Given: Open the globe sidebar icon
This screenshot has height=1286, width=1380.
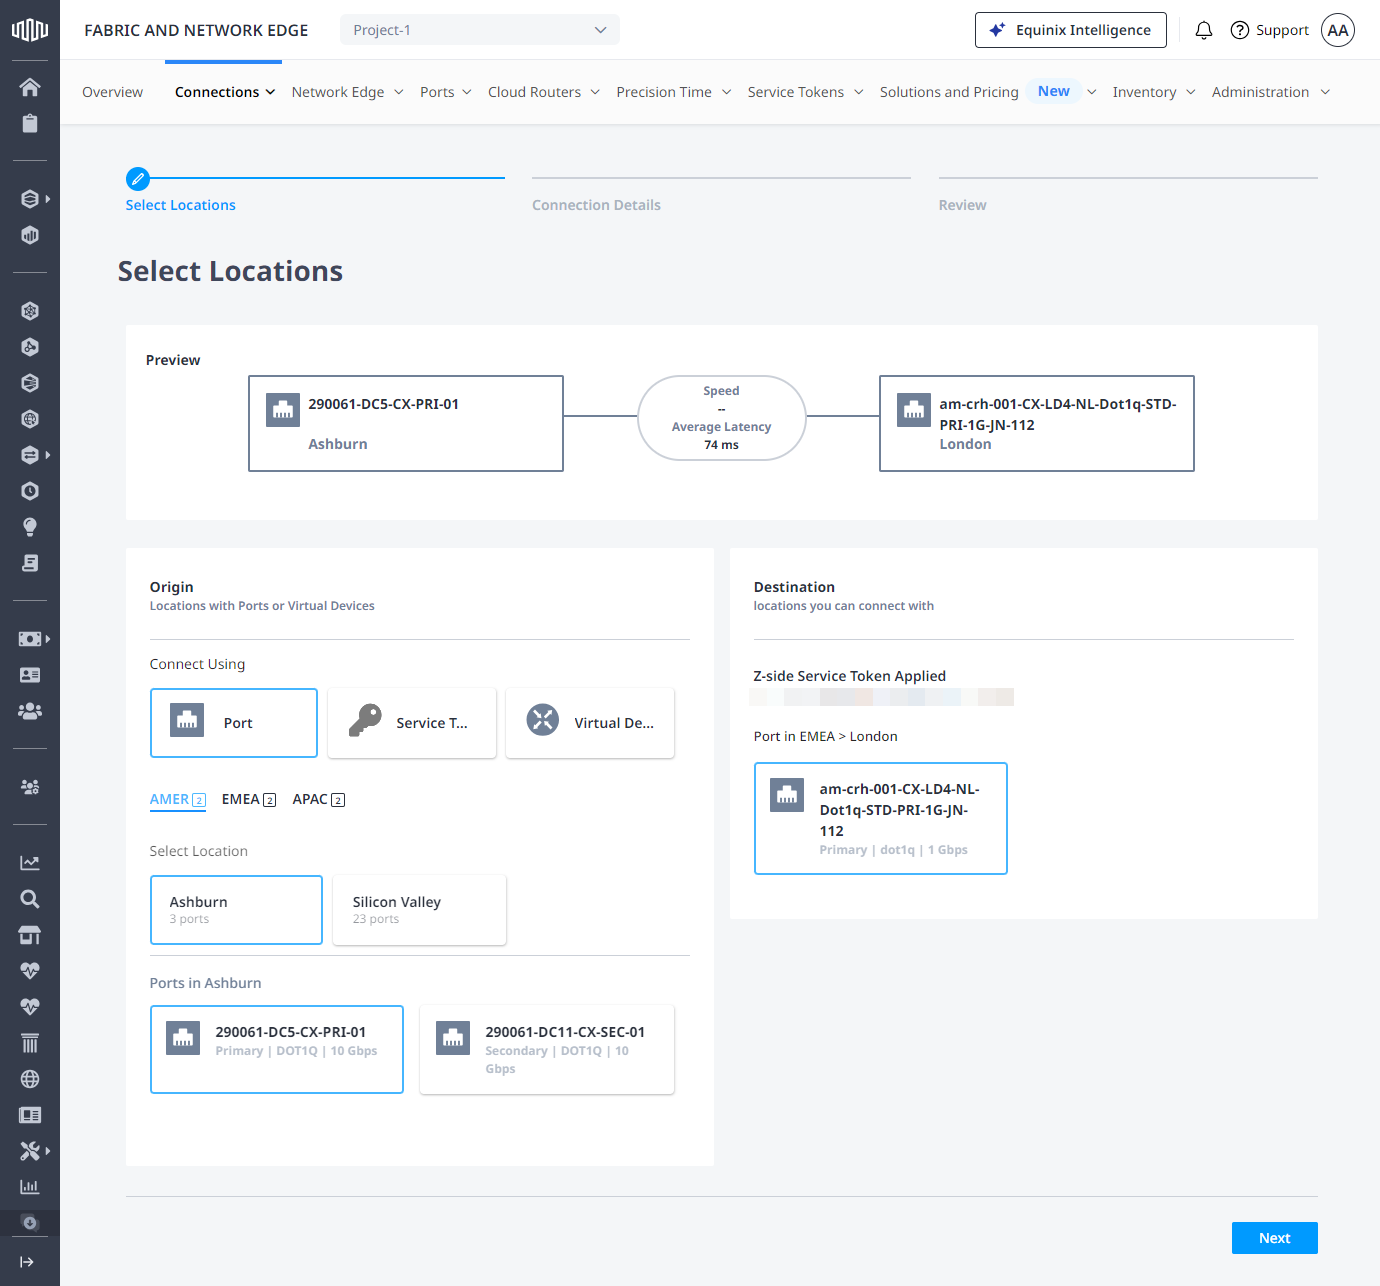Looking at the screenshot, I should tap(30, 1079).
